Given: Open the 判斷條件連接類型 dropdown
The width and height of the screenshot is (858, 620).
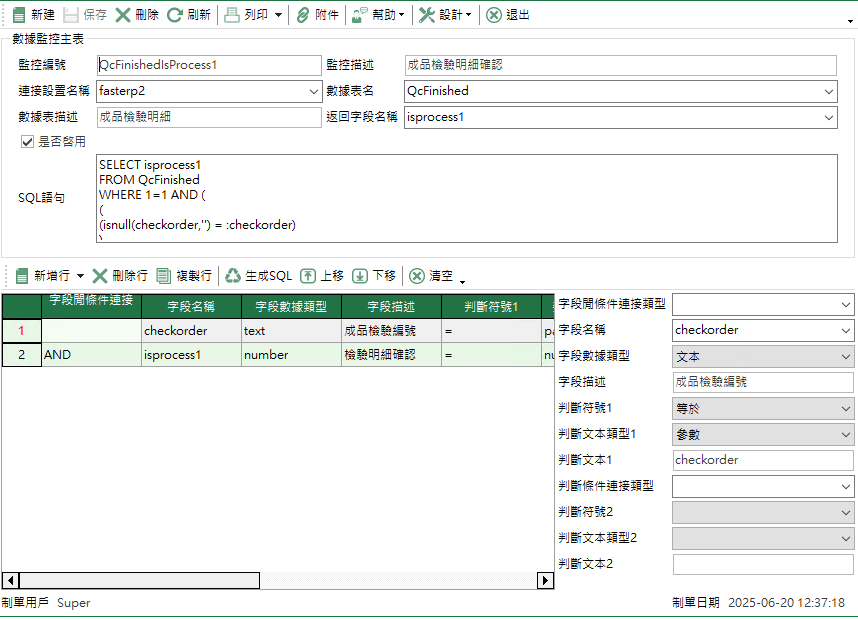Looking at the screenshot, I should pyautogui.click(x=845, y=486).
